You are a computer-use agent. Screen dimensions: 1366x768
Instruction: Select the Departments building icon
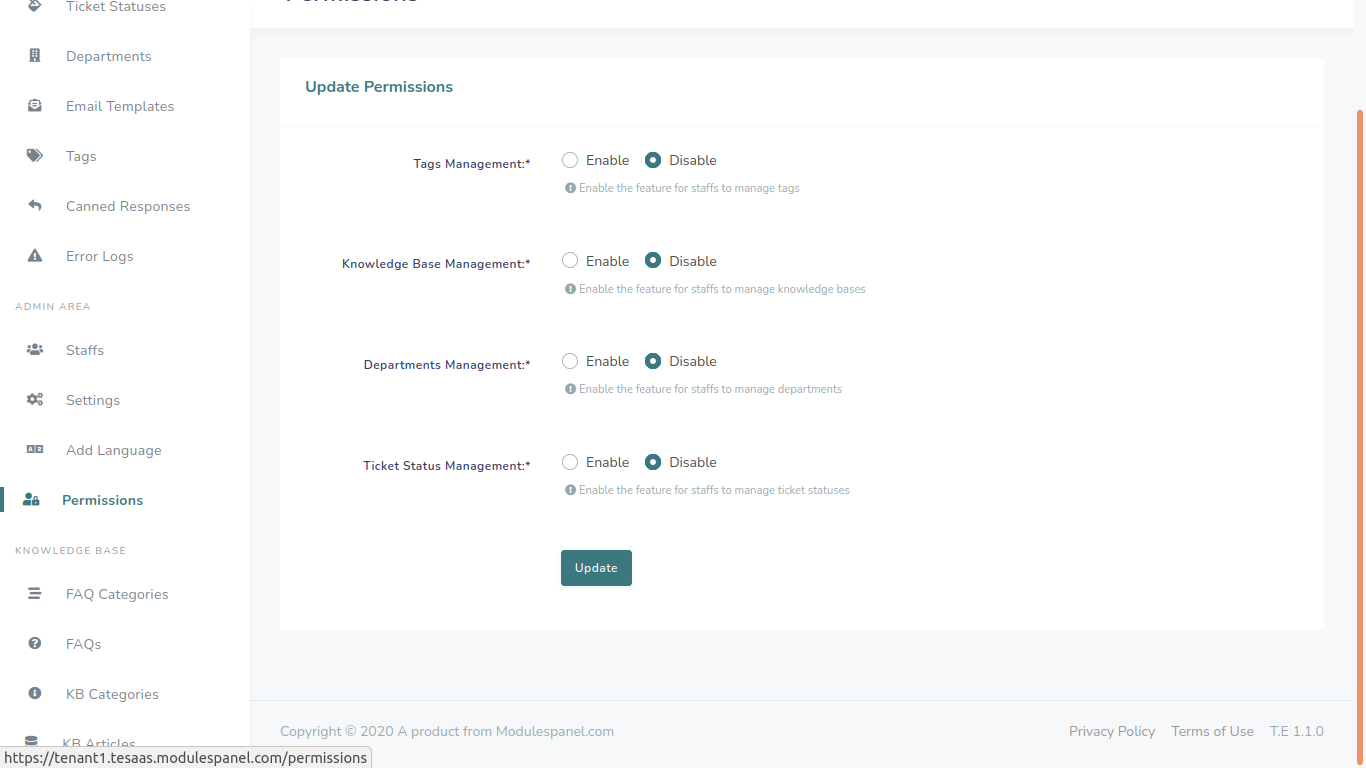(34, 55)
